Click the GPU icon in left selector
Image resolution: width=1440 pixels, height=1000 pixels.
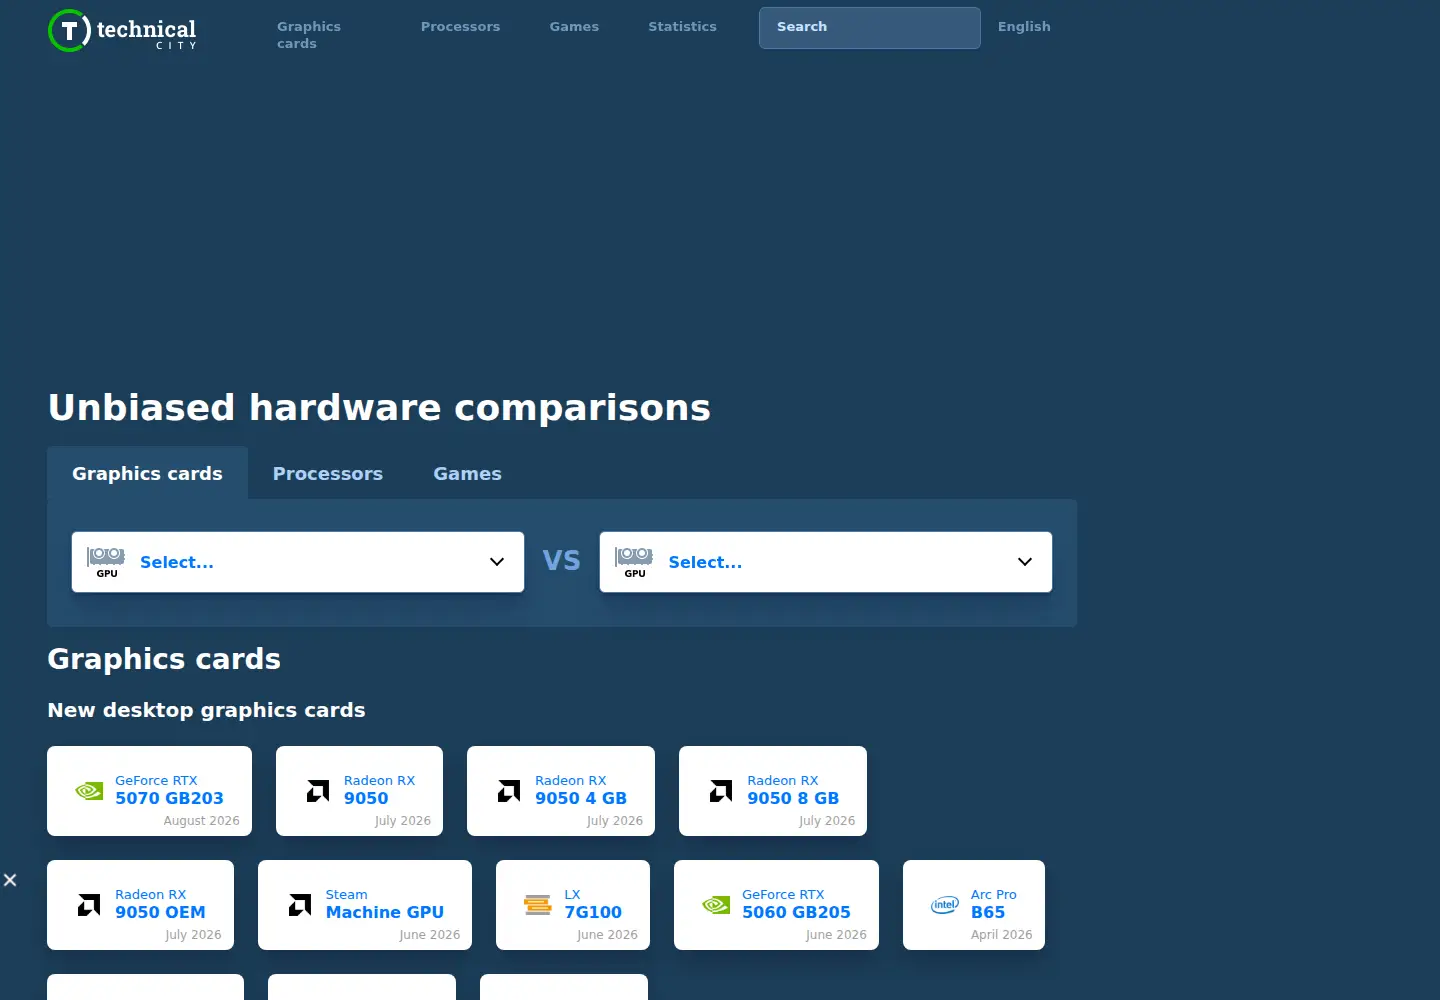[106, 562]
